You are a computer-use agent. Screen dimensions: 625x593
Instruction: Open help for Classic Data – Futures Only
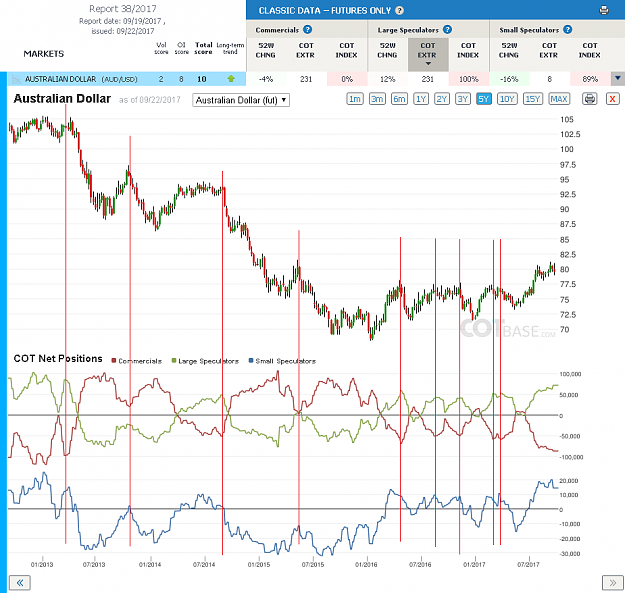pos(399,11)
